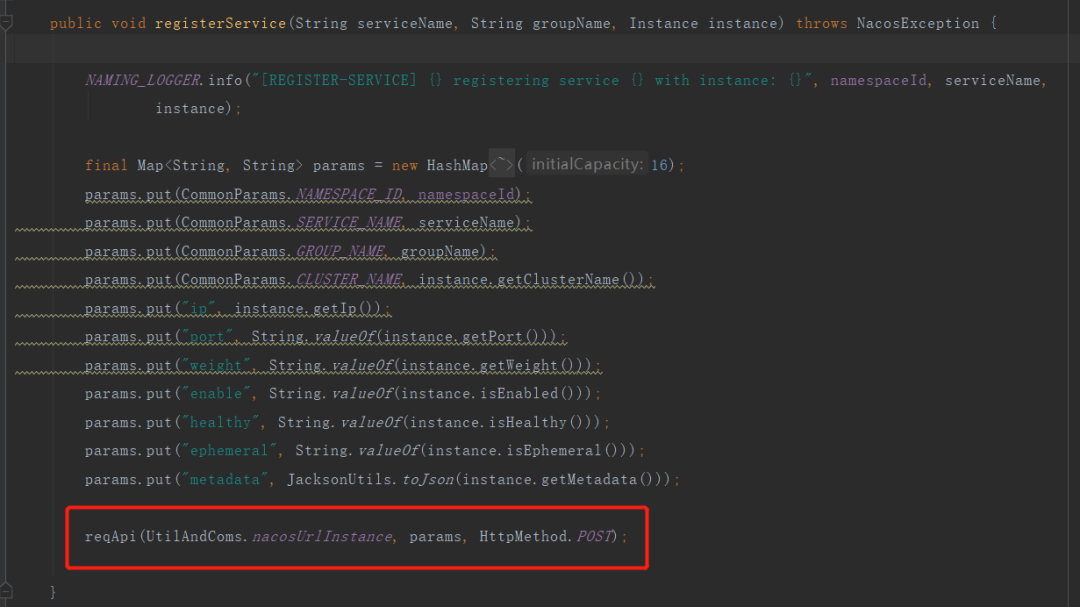Click the "healthy" string literal
The height and width of the screenshot is (607, 1080).
click(220, 422)
